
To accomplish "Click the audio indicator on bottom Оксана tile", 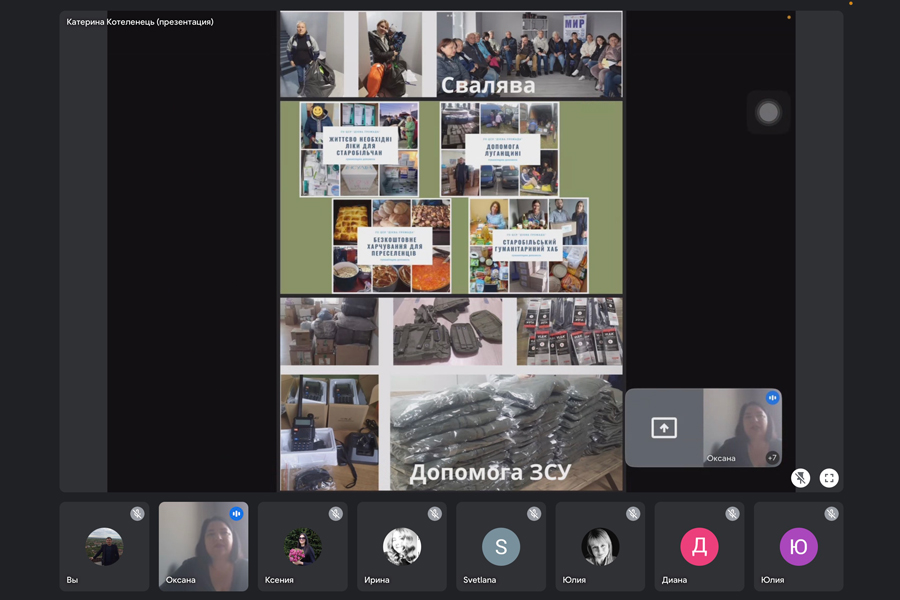I will (236, 513).
